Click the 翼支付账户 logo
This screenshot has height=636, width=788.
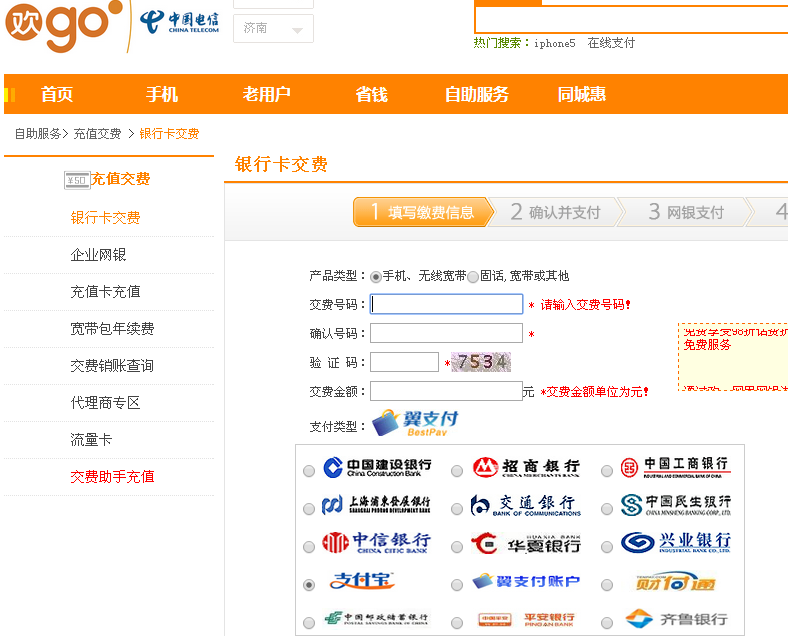(526, 581)
